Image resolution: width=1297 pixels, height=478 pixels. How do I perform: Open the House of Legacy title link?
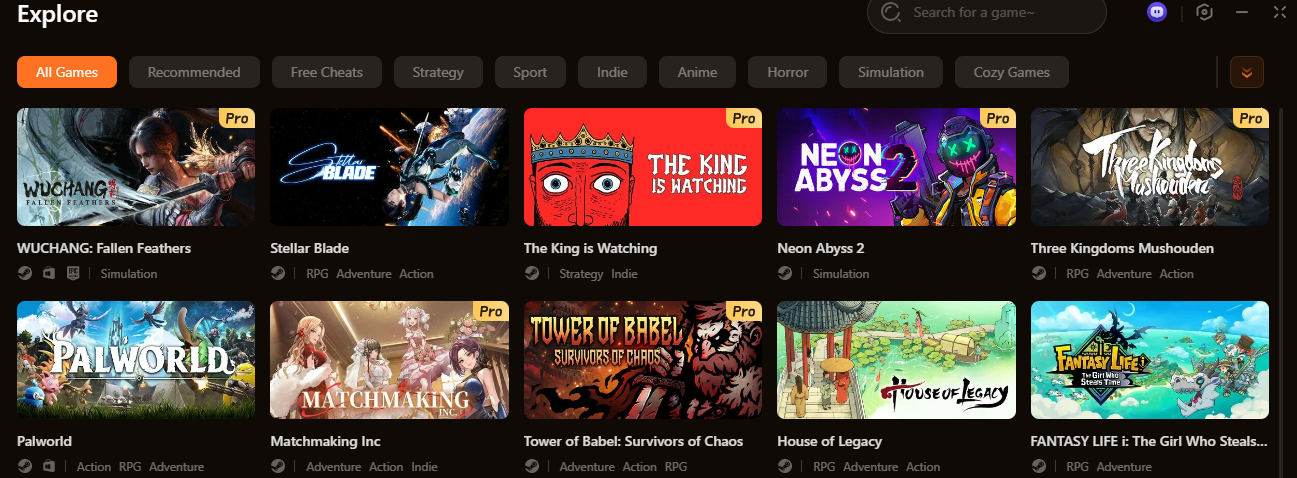(x=830, y=441)
